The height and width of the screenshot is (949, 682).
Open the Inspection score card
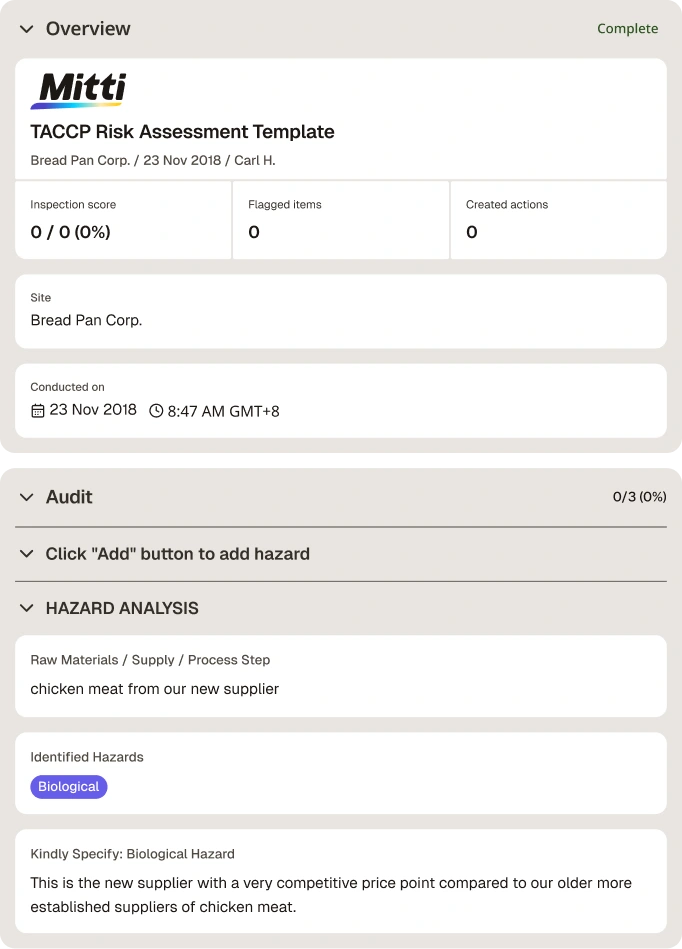tap(123, 220)
